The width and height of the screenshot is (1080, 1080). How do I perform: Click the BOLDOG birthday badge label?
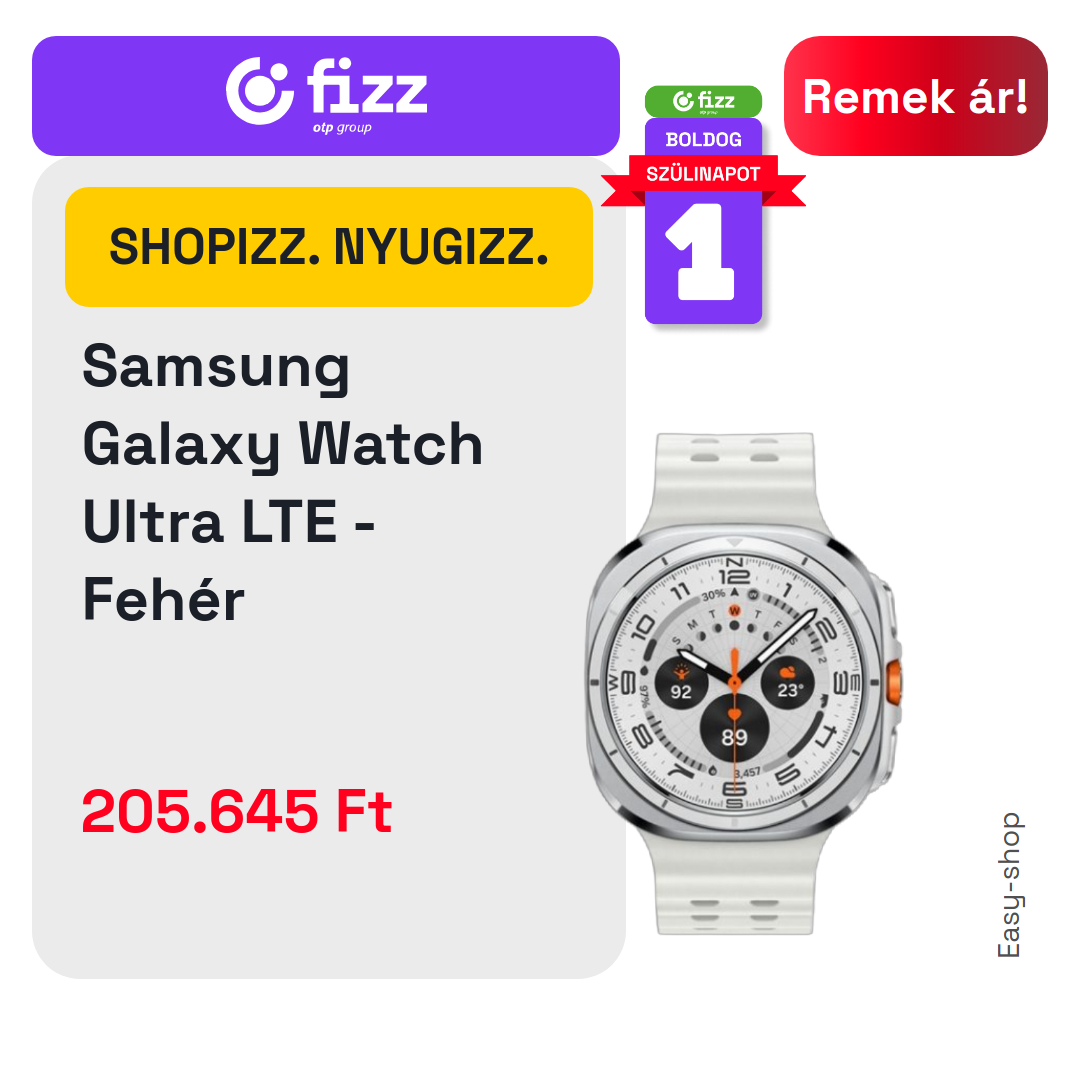[703, 139]
